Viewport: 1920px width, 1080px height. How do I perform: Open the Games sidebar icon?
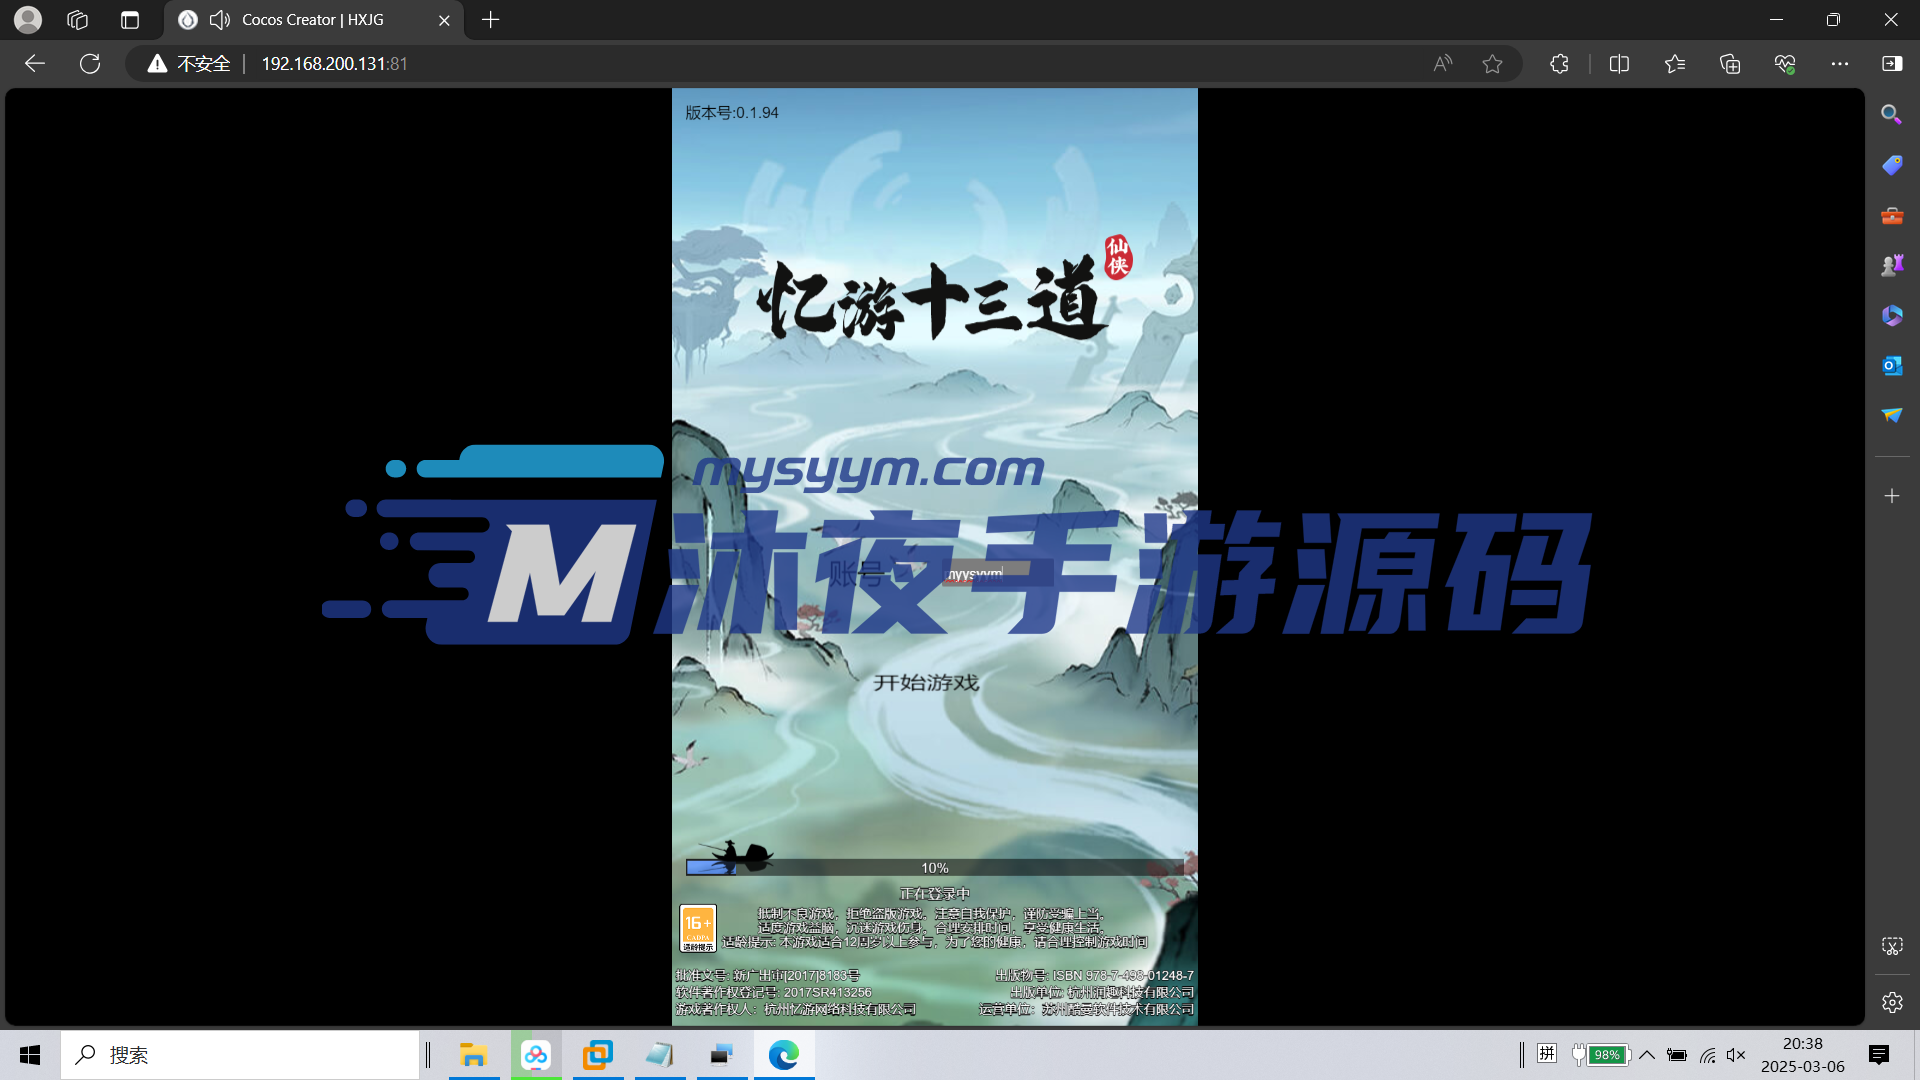tap(1891, 264)
